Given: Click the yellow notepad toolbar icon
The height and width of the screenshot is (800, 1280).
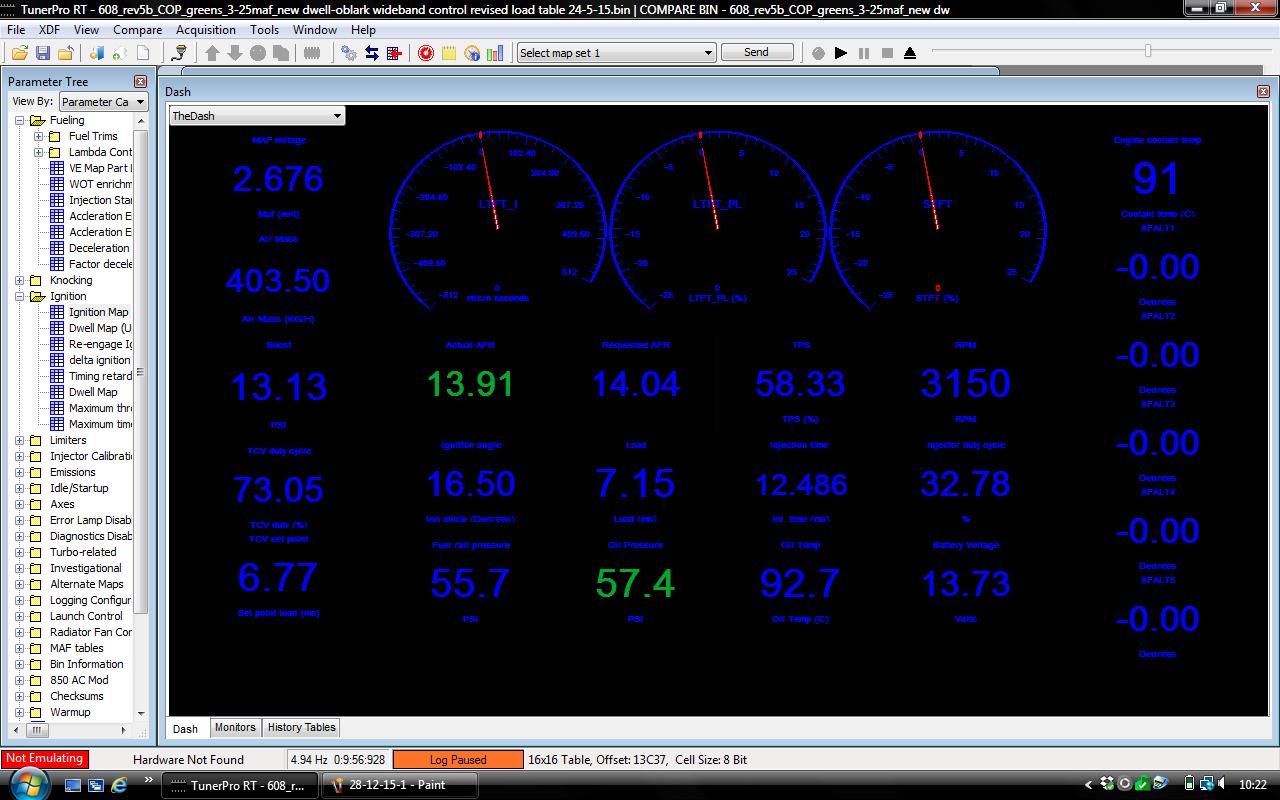Looking at the screenshot, I should [449, 53].
